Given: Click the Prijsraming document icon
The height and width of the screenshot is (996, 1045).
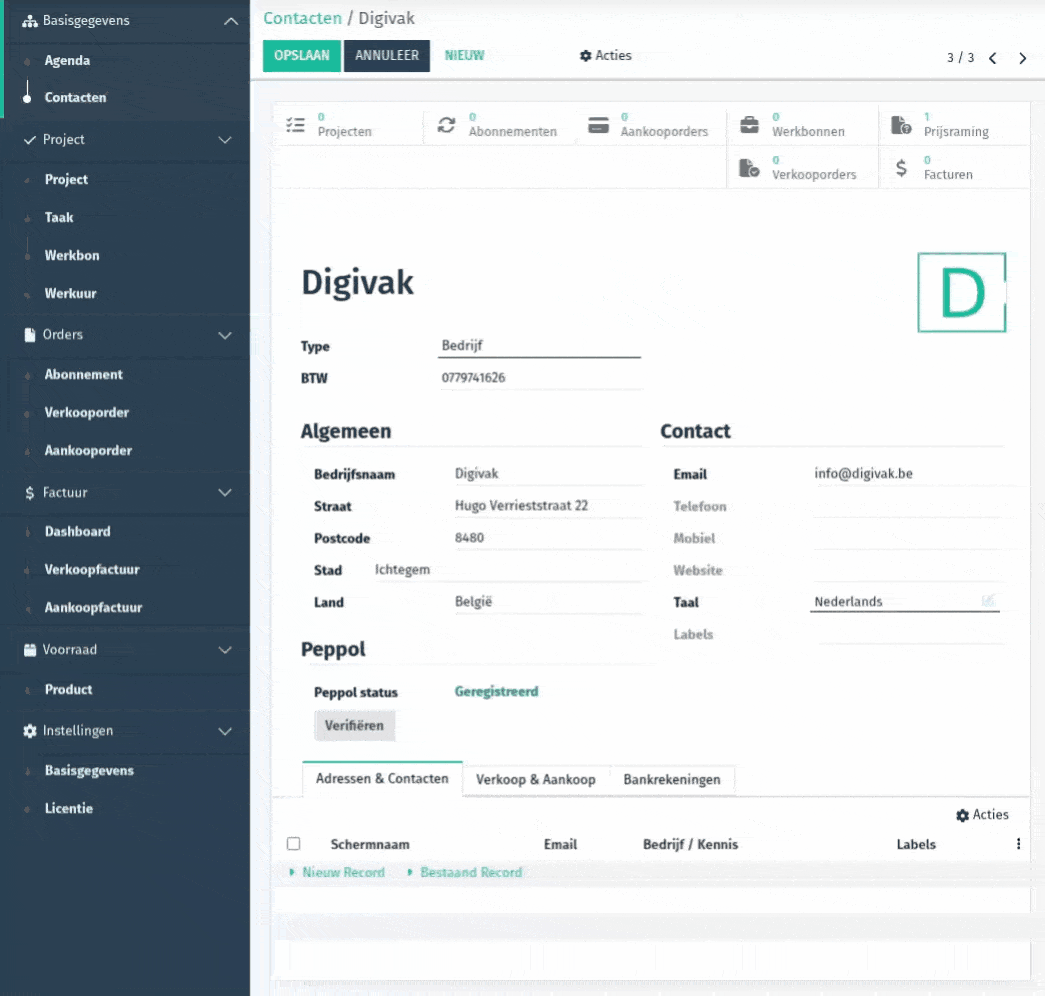Looking at the screenshot, I should 901,125.
